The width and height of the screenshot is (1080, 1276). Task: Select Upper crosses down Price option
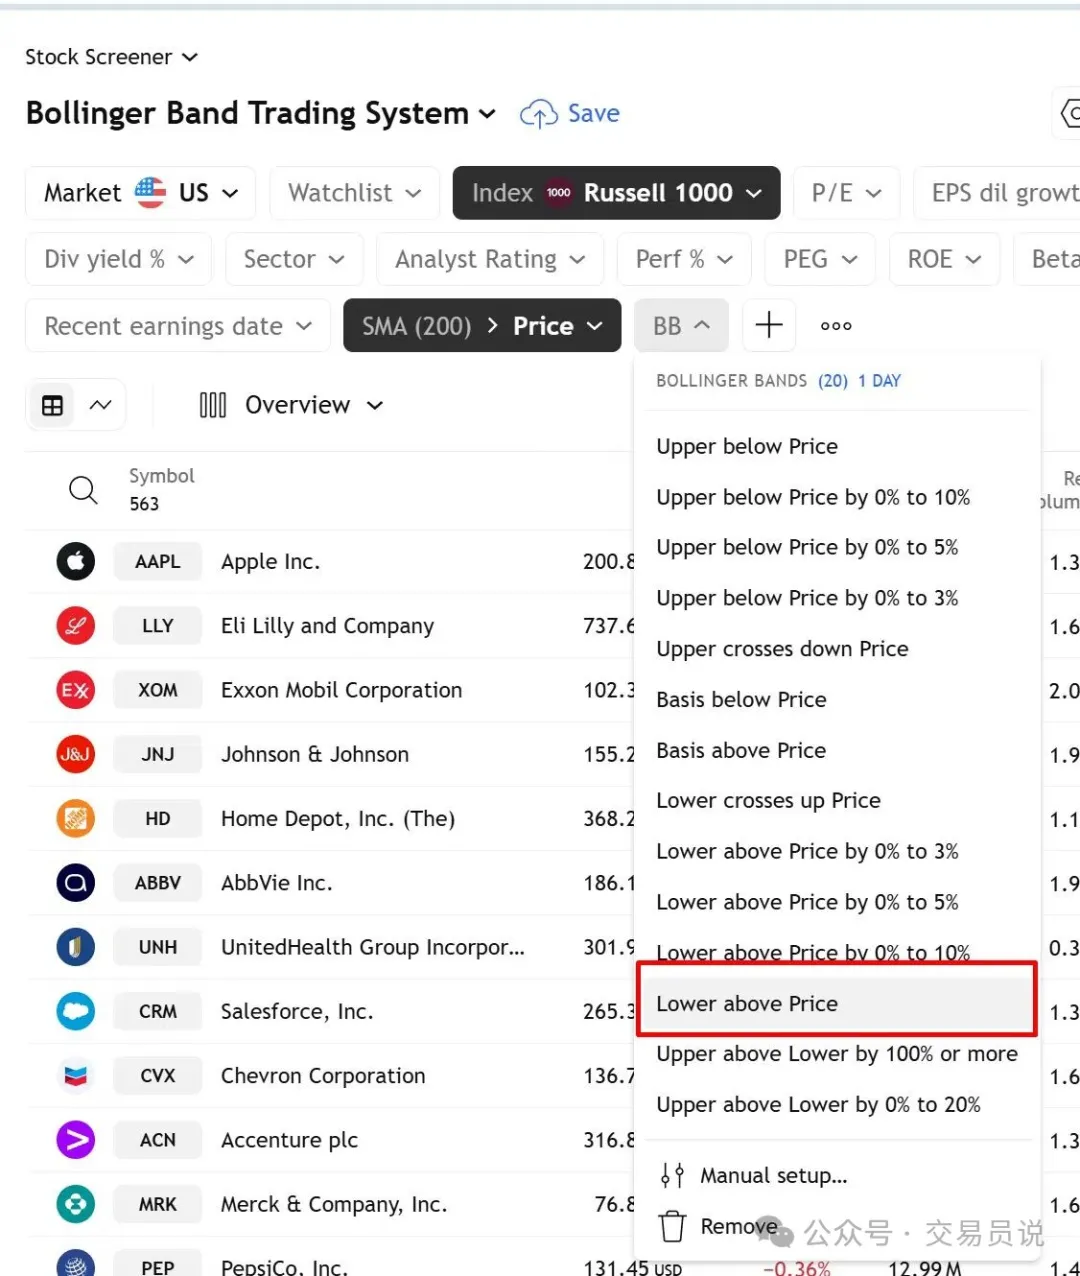[x=782, y=649]
